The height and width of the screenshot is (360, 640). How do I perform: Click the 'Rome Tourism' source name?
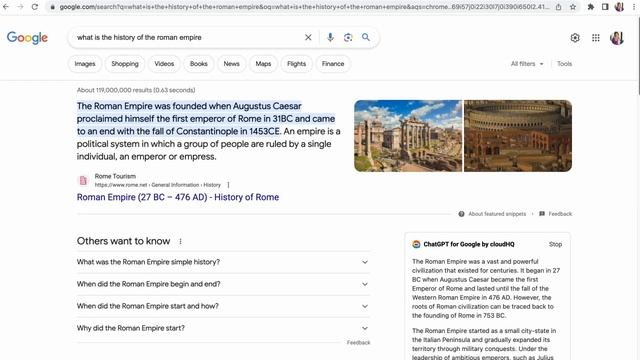click(x=115, y=176)
